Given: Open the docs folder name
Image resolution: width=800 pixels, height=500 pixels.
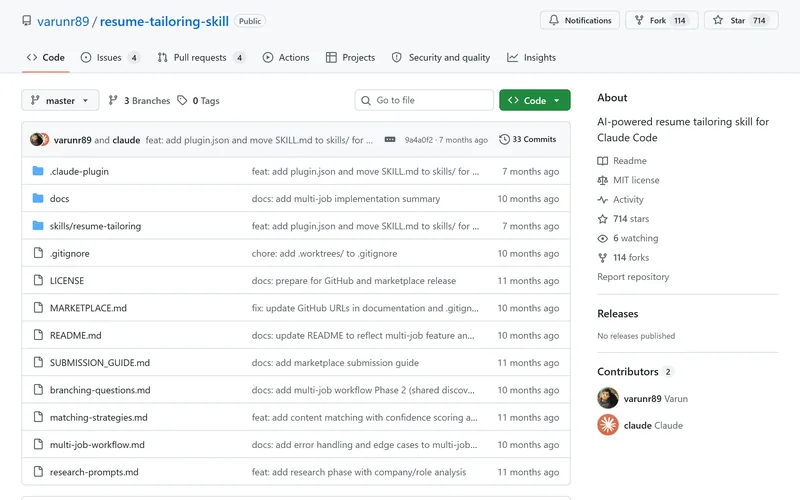Looking at the screenshot, I should (59, 198).
